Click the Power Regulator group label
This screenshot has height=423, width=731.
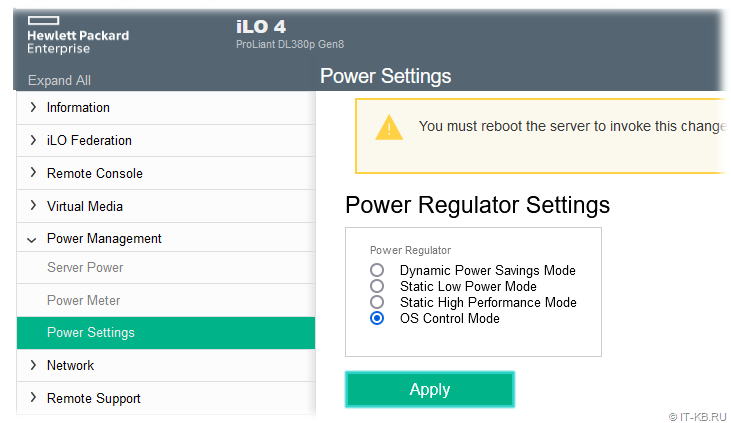[410, 250]
